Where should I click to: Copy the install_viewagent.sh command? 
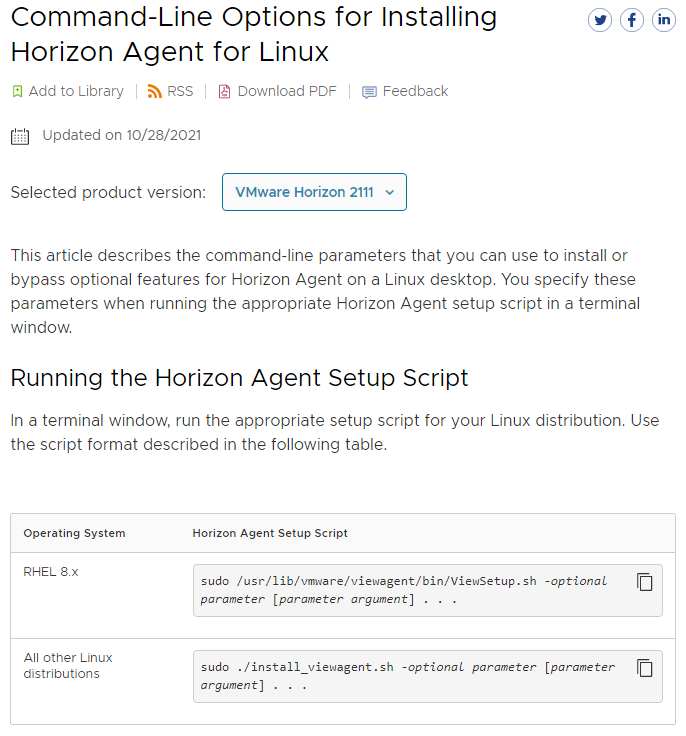pyautogui.click(x=645, y=668)
